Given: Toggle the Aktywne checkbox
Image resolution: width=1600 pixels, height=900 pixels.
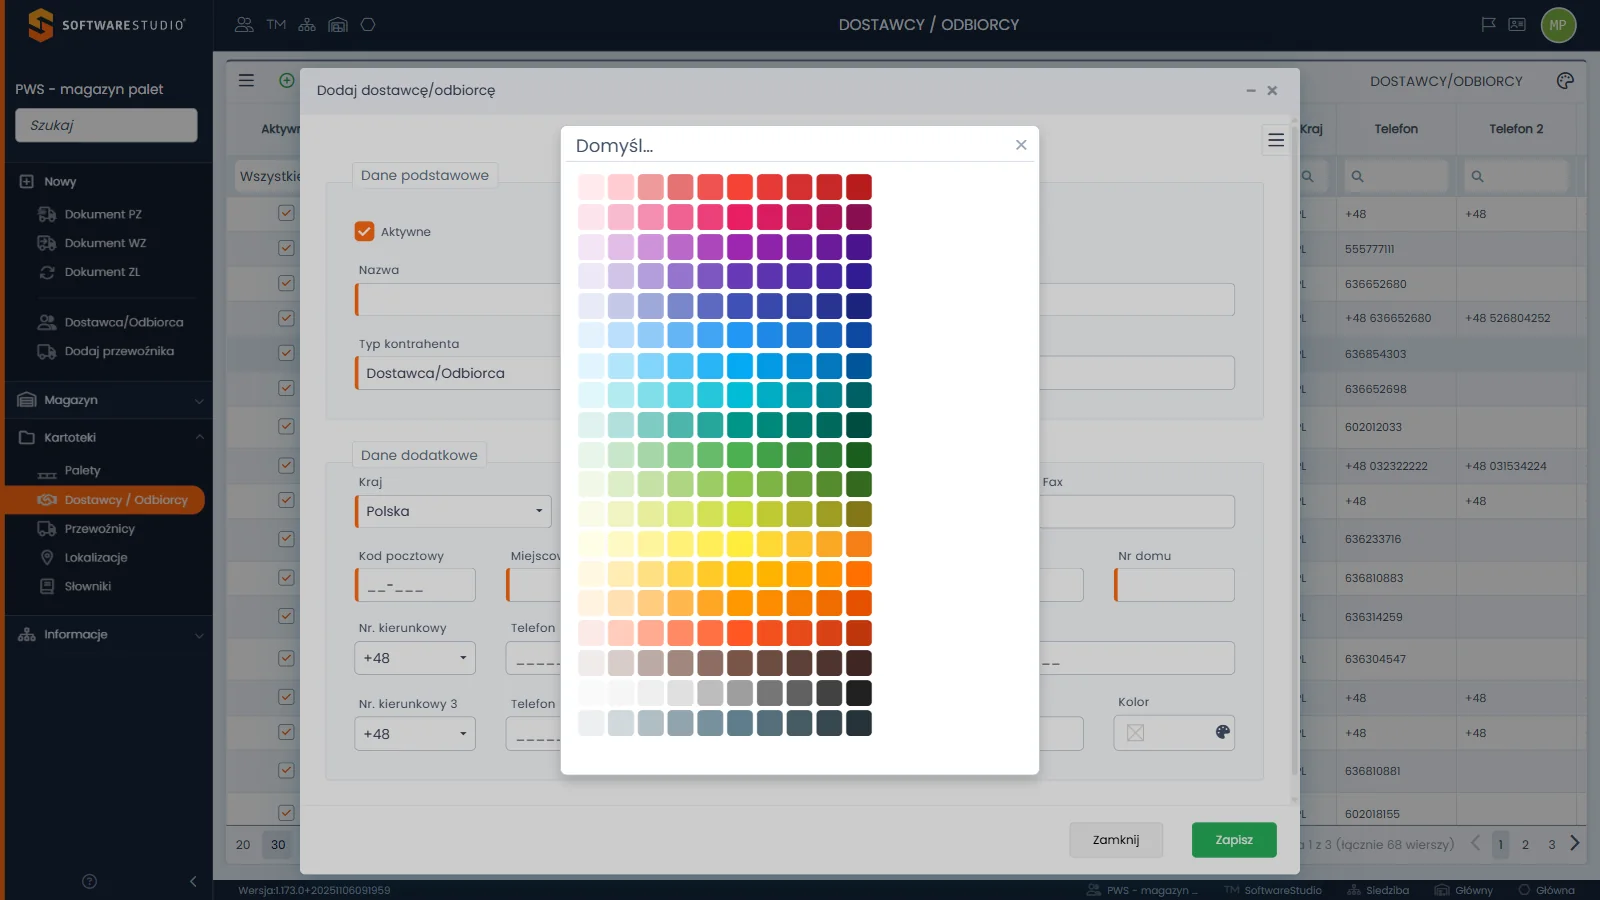Looking at the screenshot, I should 364,231.
